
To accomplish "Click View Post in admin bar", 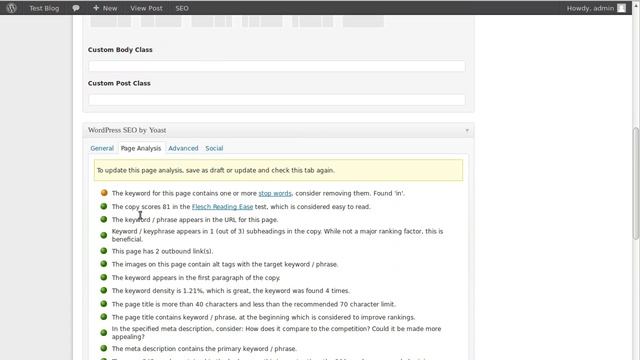I will [x=146, y=8].
